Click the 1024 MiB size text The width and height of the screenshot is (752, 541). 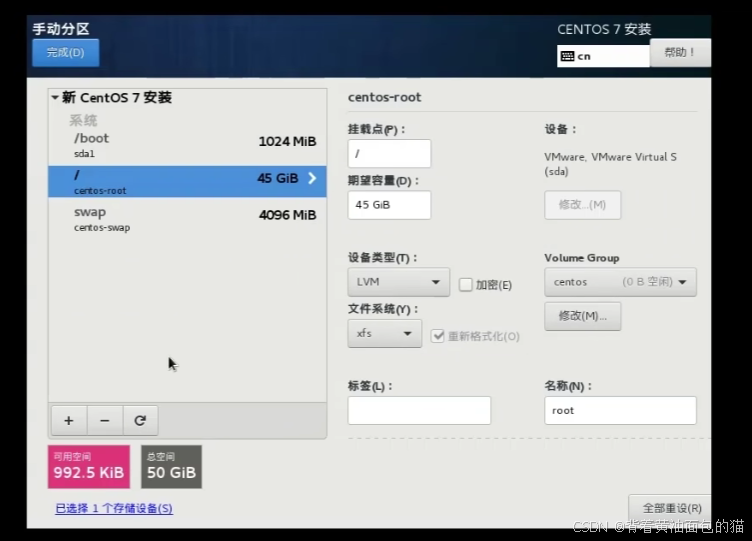pos(287,141)
